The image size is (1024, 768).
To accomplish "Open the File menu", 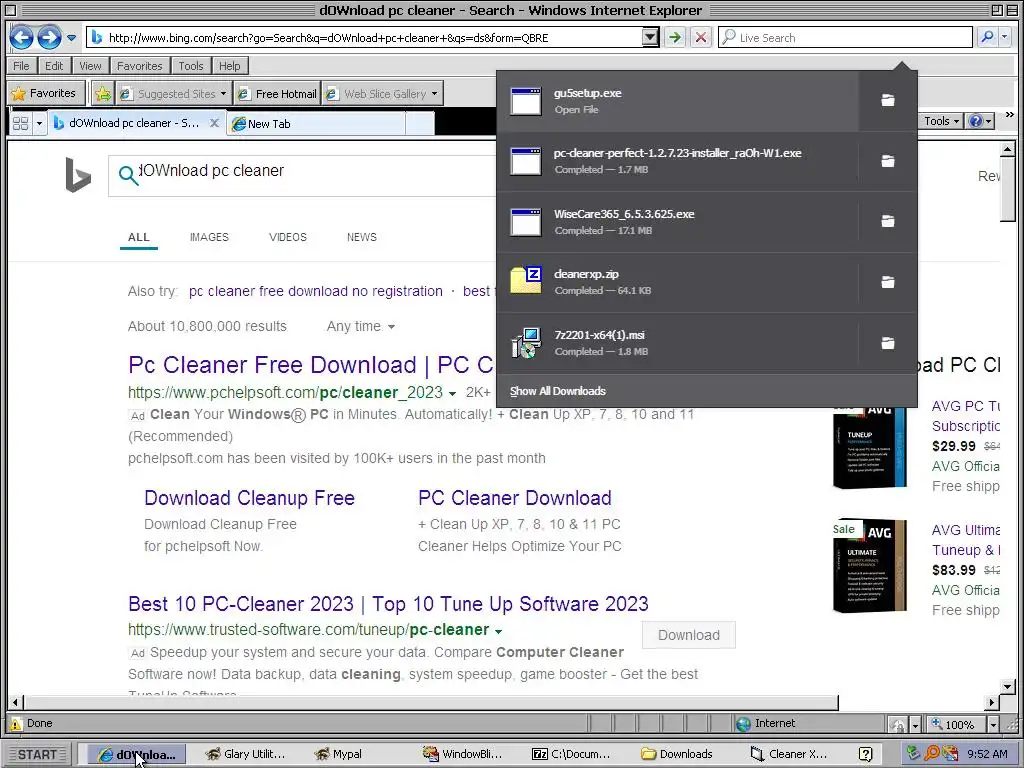I will 21,66.
